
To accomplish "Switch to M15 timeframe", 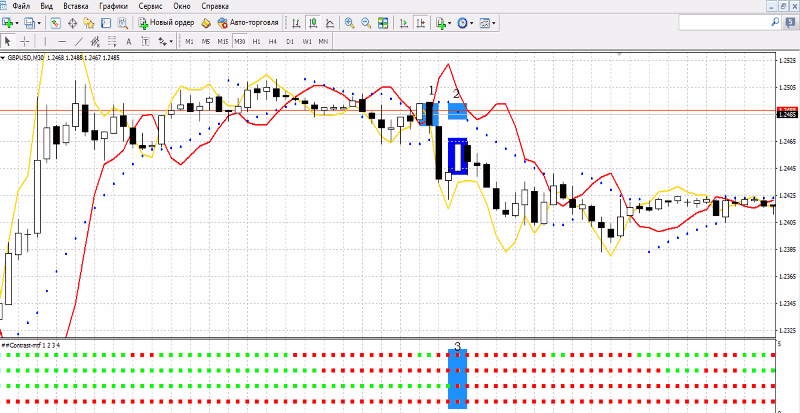I will click(223, 41).
